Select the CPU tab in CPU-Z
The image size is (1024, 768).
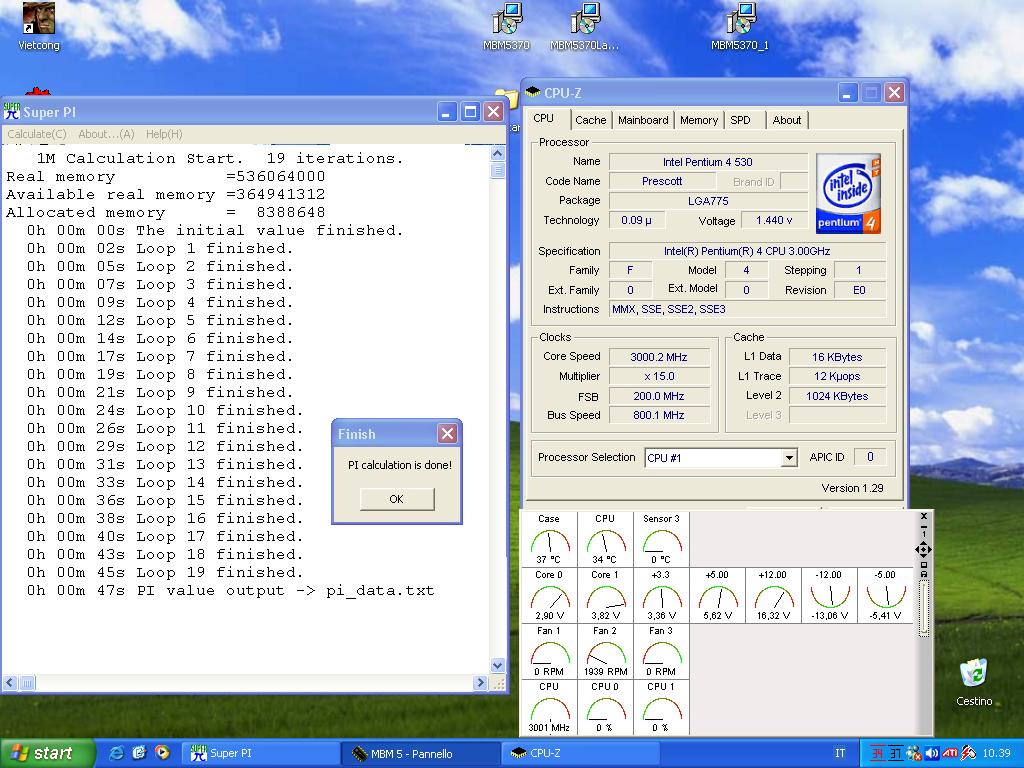pos(544,118)
